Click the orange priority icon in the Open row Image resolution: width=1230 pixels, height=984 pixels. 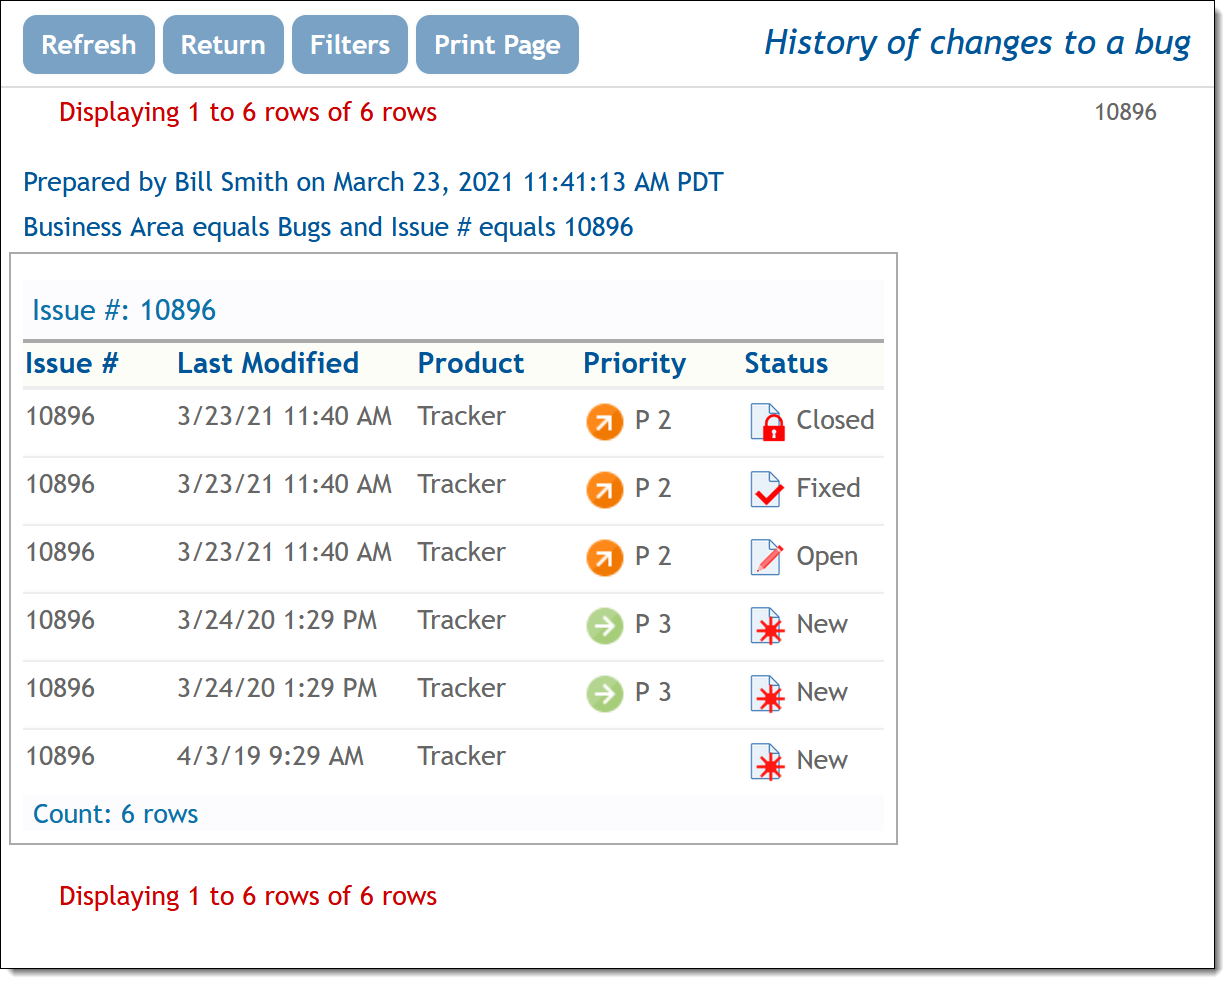click(x=604, y=558)
